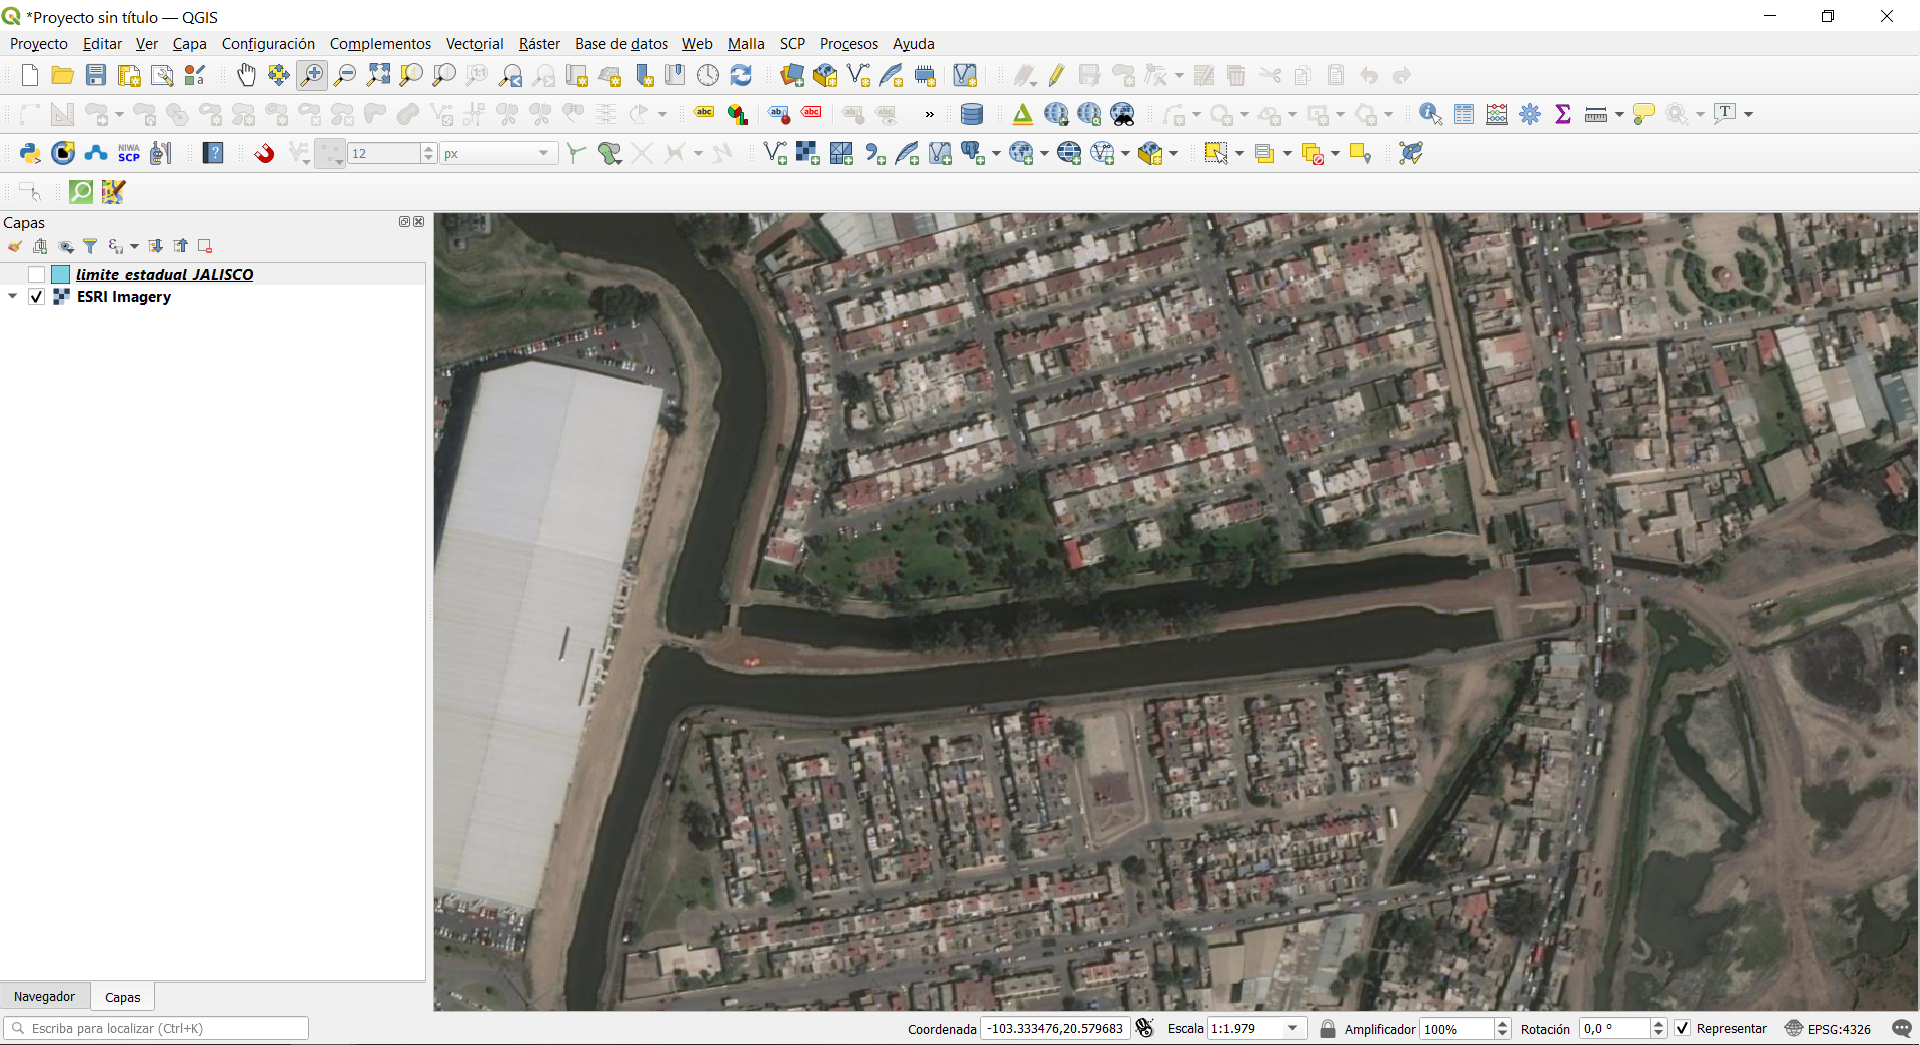Screen dimensions: 1920x1045
Task: Toggle the scale lock padlock icon
Action: point(1328,1028)
